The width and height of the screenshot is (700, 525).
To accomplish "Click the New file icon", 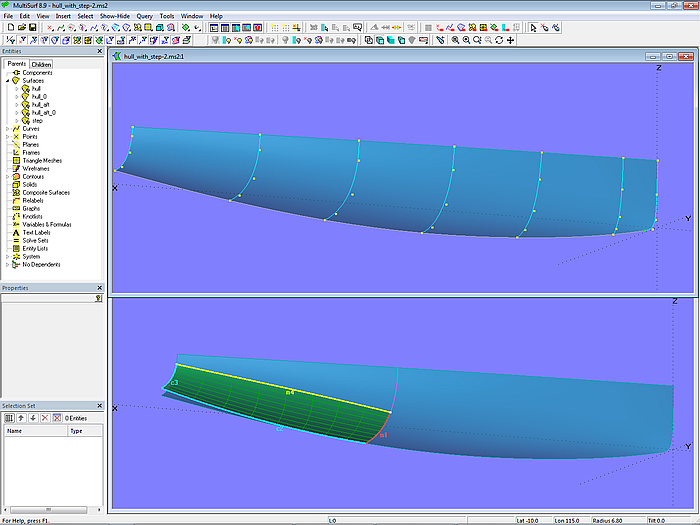I will coord(9,28).
